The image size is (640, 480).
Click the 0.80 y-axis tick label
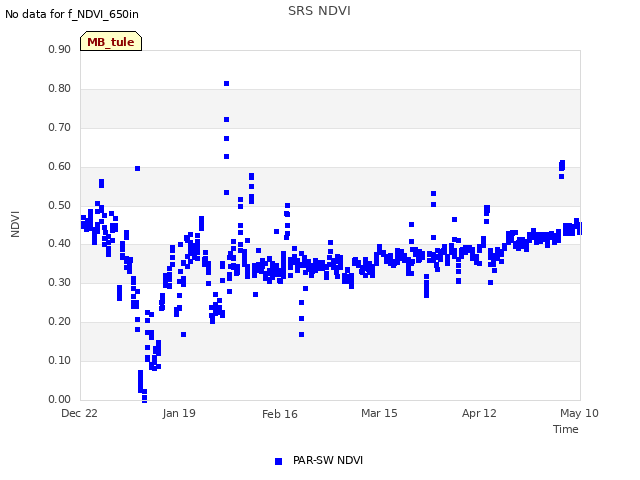(60, 89)
